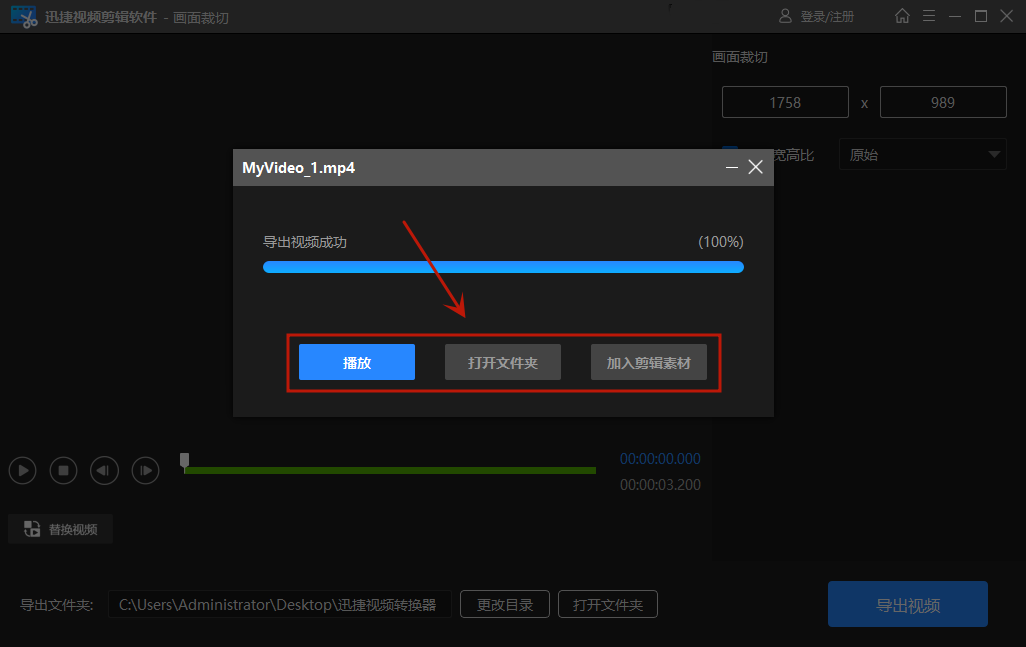Viewport: 1026px width, 647px height.
Task: Open the hamburger menu in title bar
Action: coord(929,16)
